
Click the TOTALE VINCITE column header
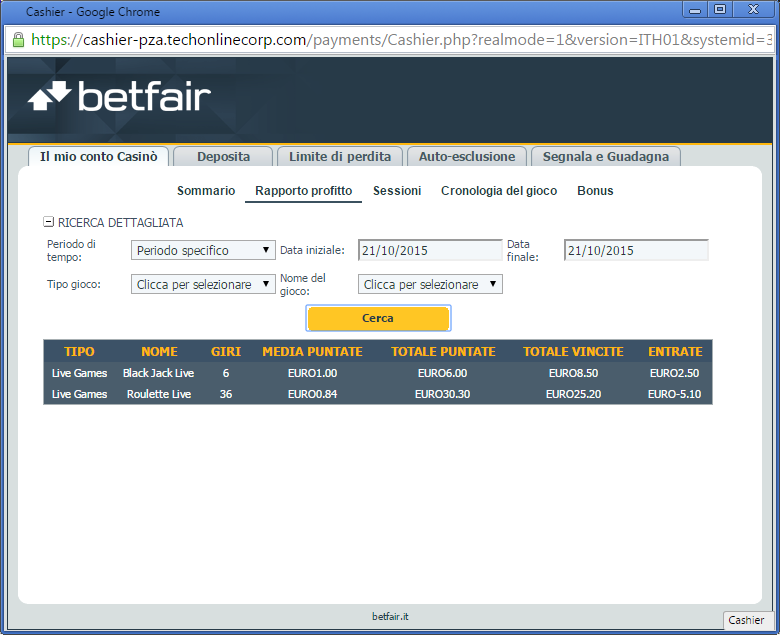(x=573, y=352)
